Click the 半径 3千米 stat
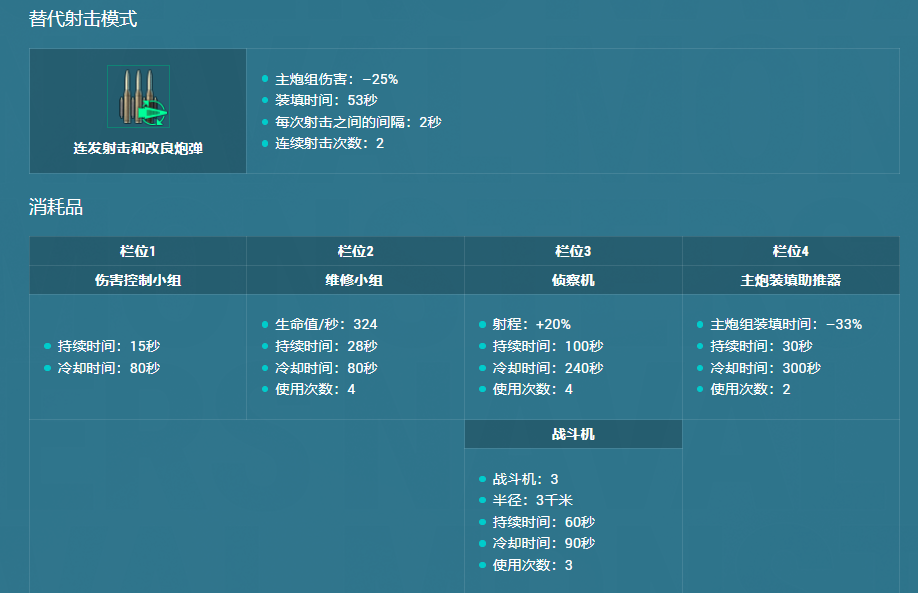 click(x=532, y=500)
